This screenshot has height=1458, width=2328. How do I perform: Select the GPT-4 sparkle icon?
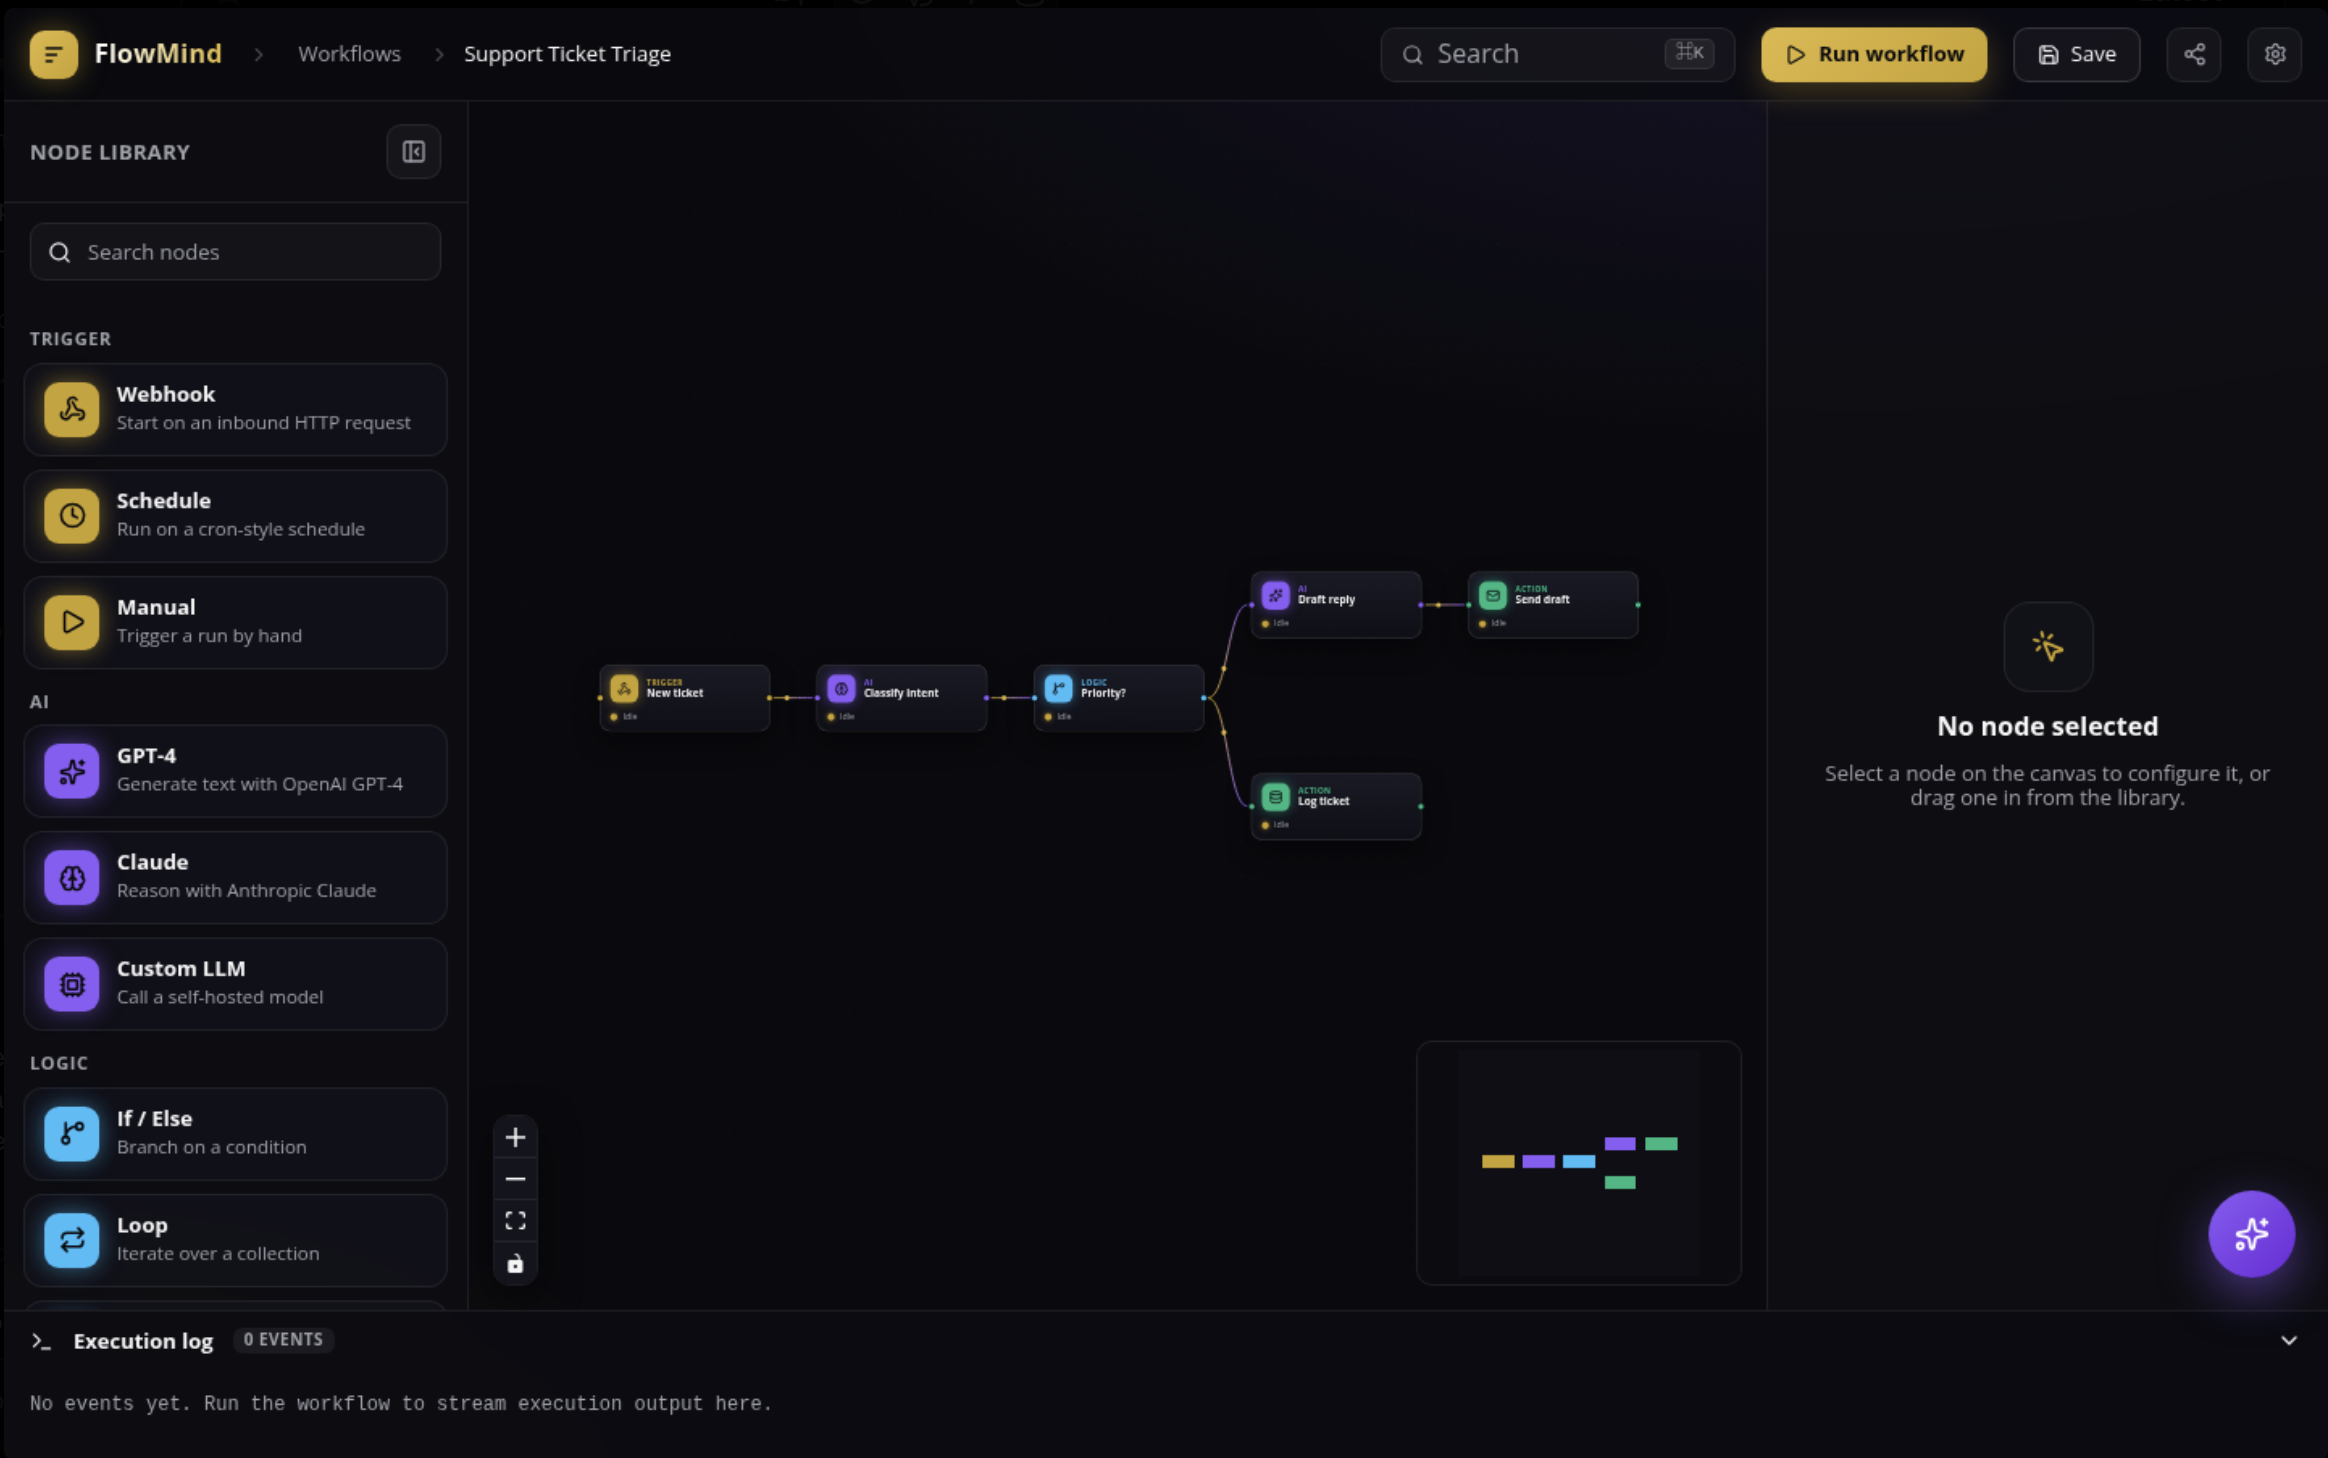click(x=72, y=771)
